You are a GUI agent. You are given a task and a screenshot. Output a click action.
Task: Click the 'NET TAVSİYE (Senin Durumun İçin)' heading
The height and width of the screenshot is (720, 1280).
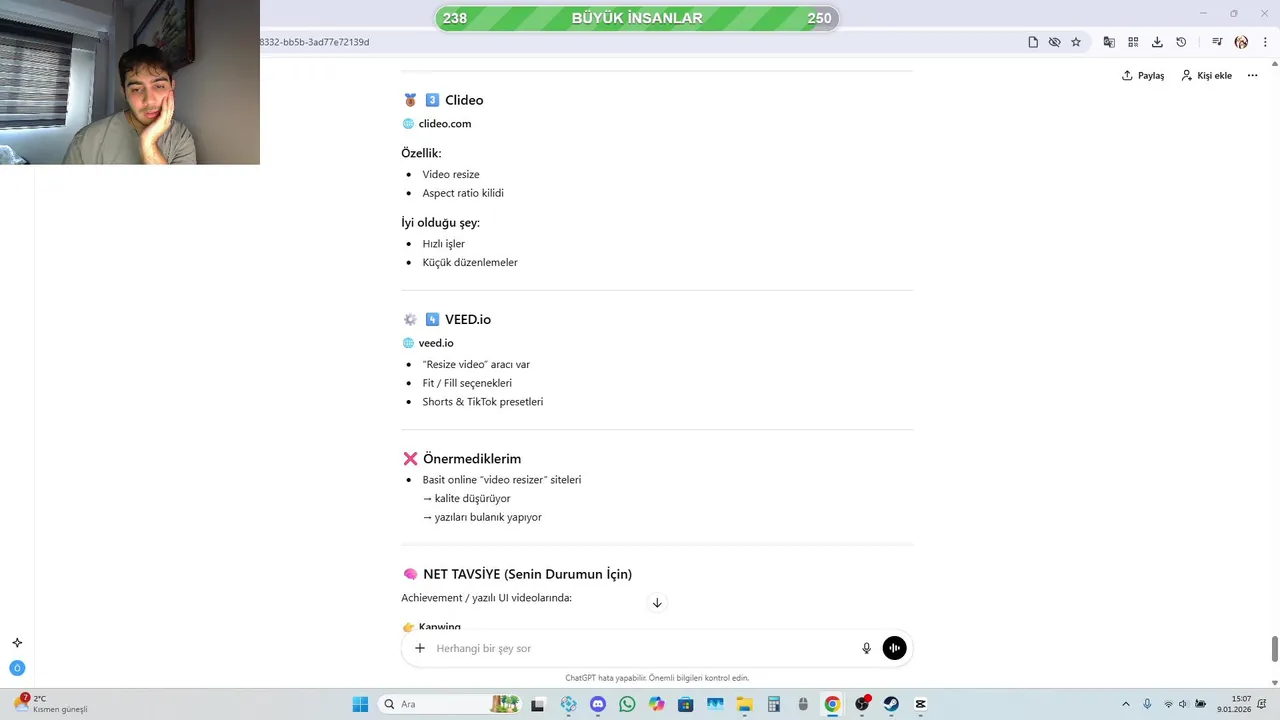[x=527, y=574]
